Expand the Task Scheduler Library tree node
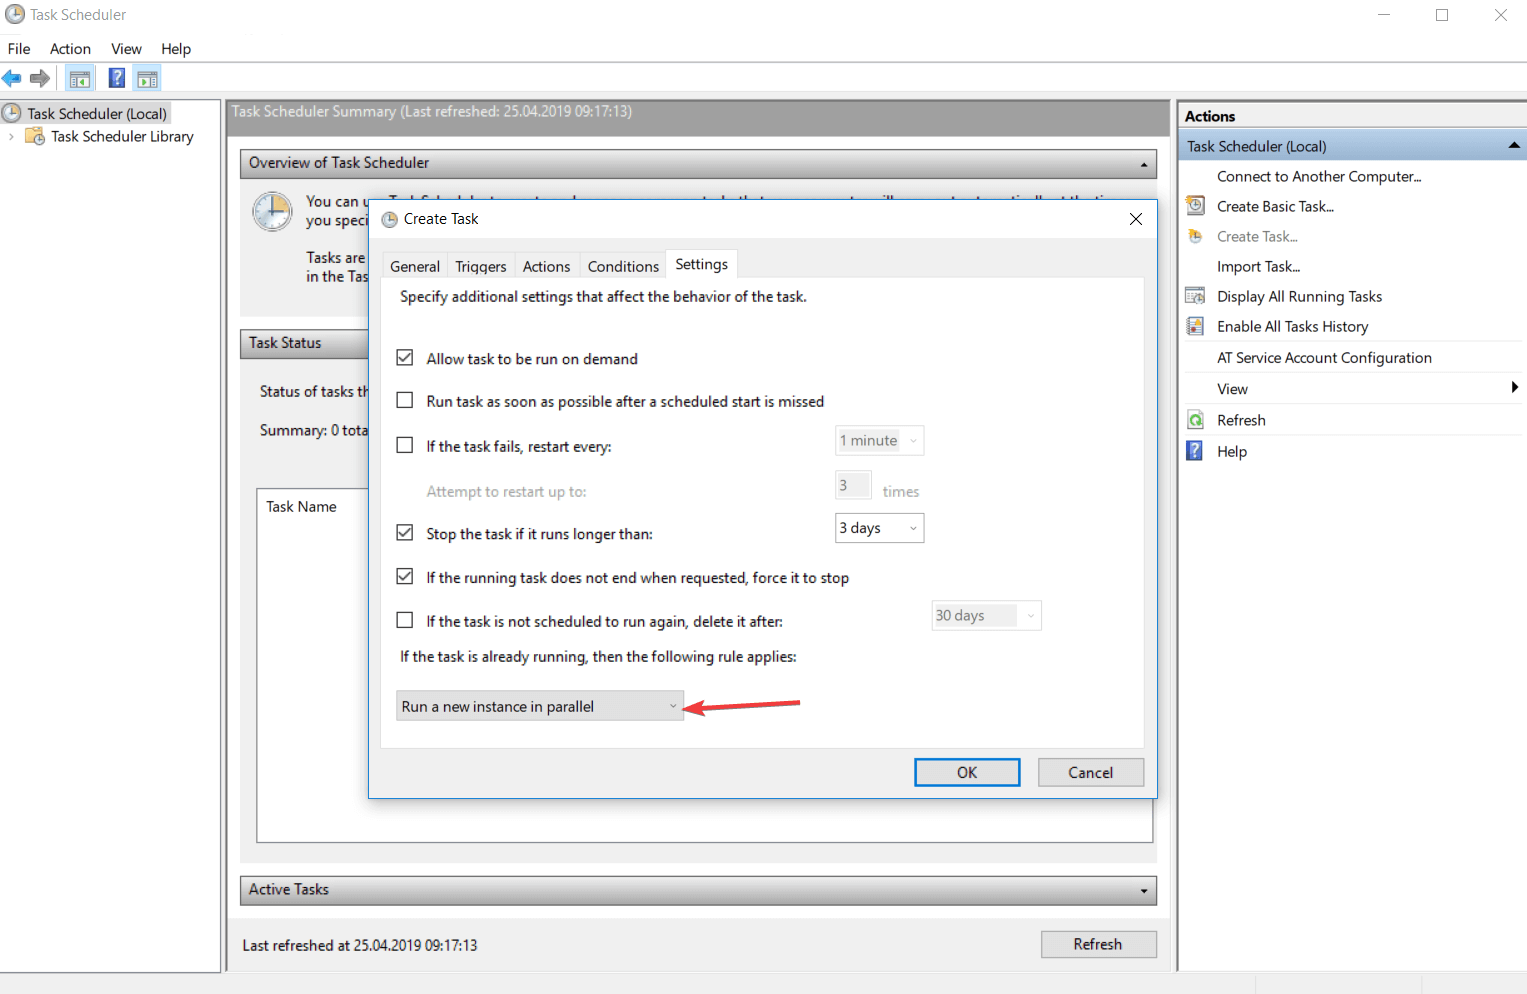Screen dimensions: 1527x994 click(11, 137)
